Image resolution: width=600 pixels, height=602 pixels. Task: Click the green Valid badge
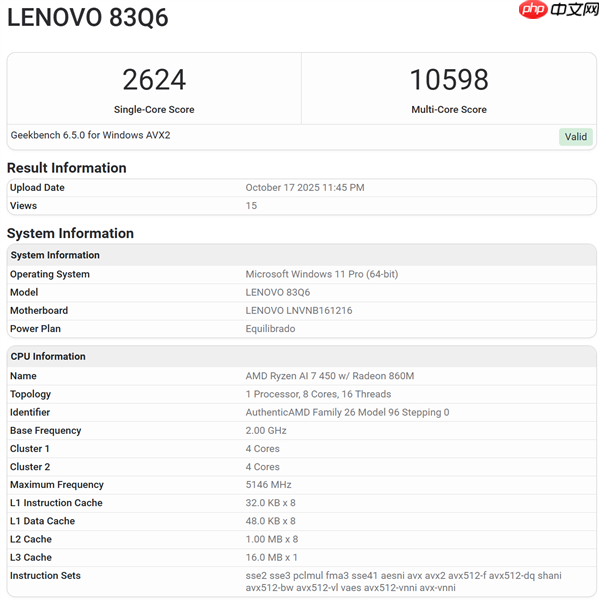[x=575, y=137]
